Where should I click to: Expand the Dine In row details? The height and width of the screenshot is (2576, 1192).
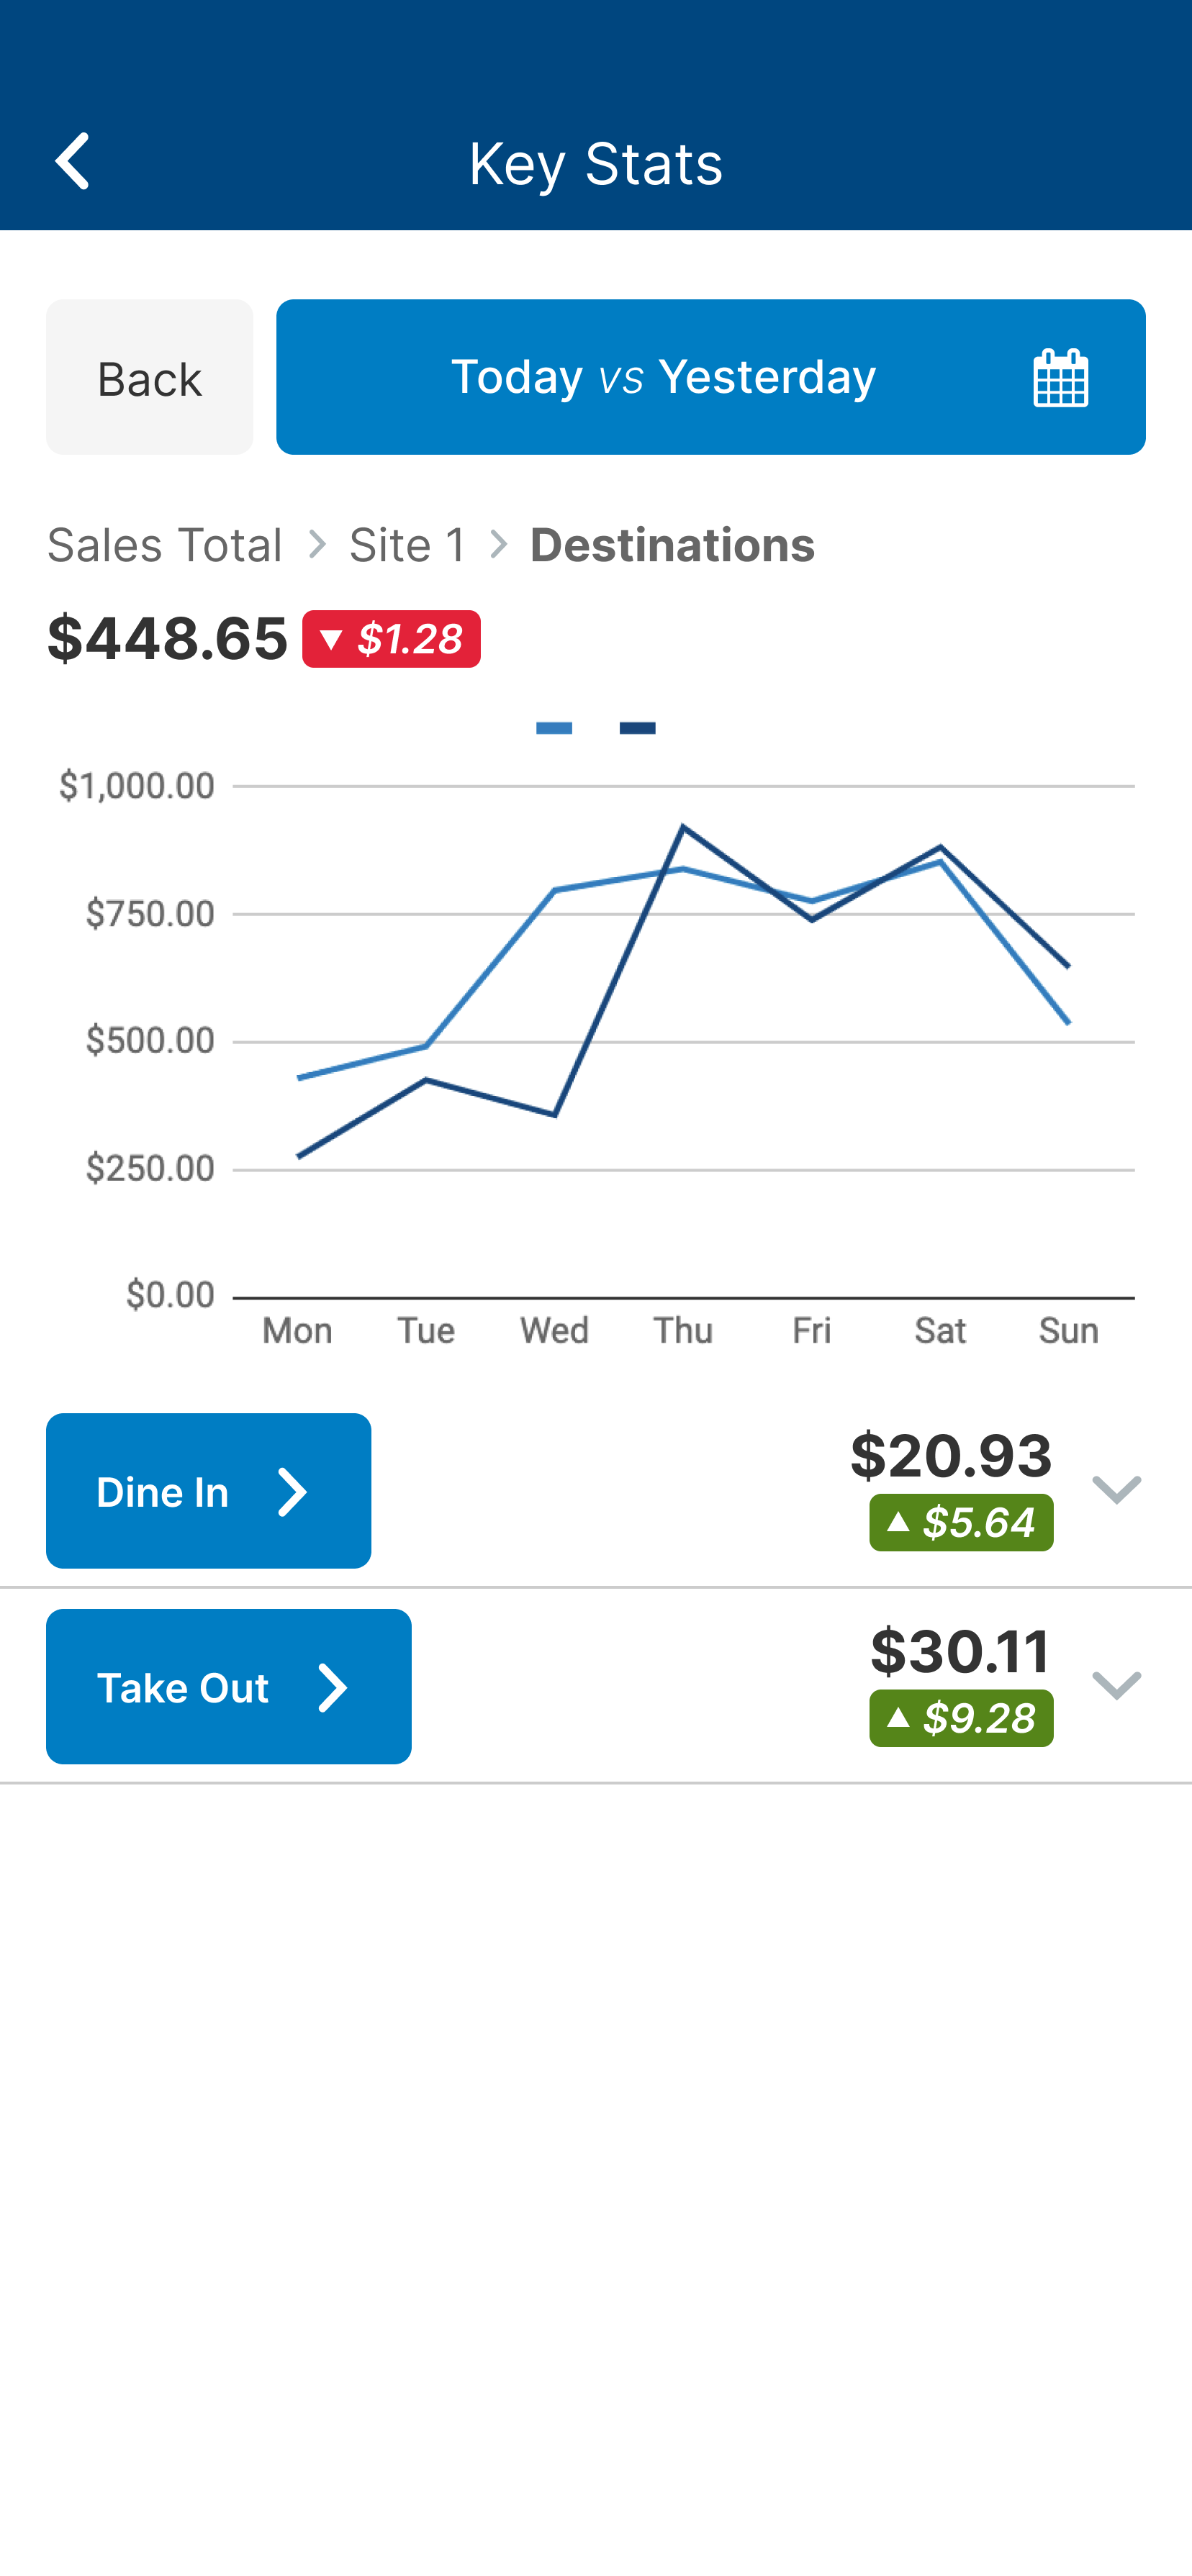[x=1116, y=1490]
